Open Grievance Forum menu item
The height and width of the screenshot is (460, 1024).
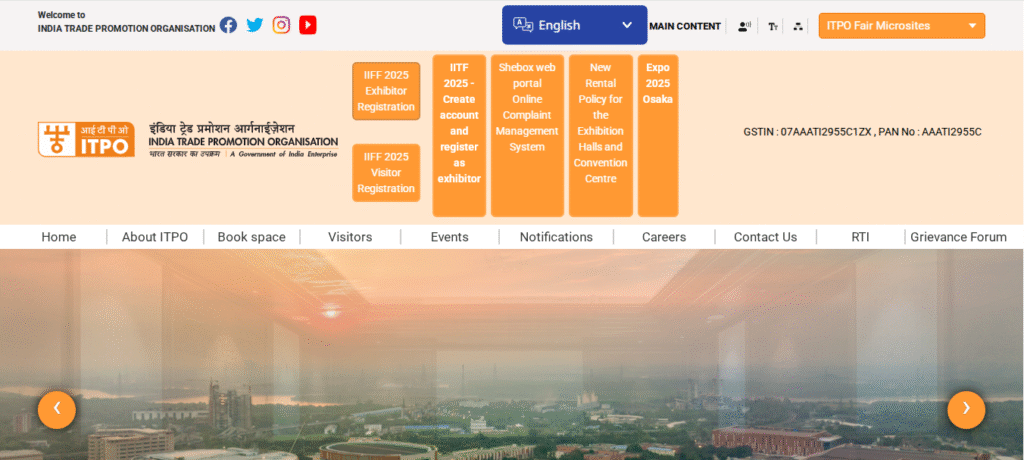pos(959,237)
